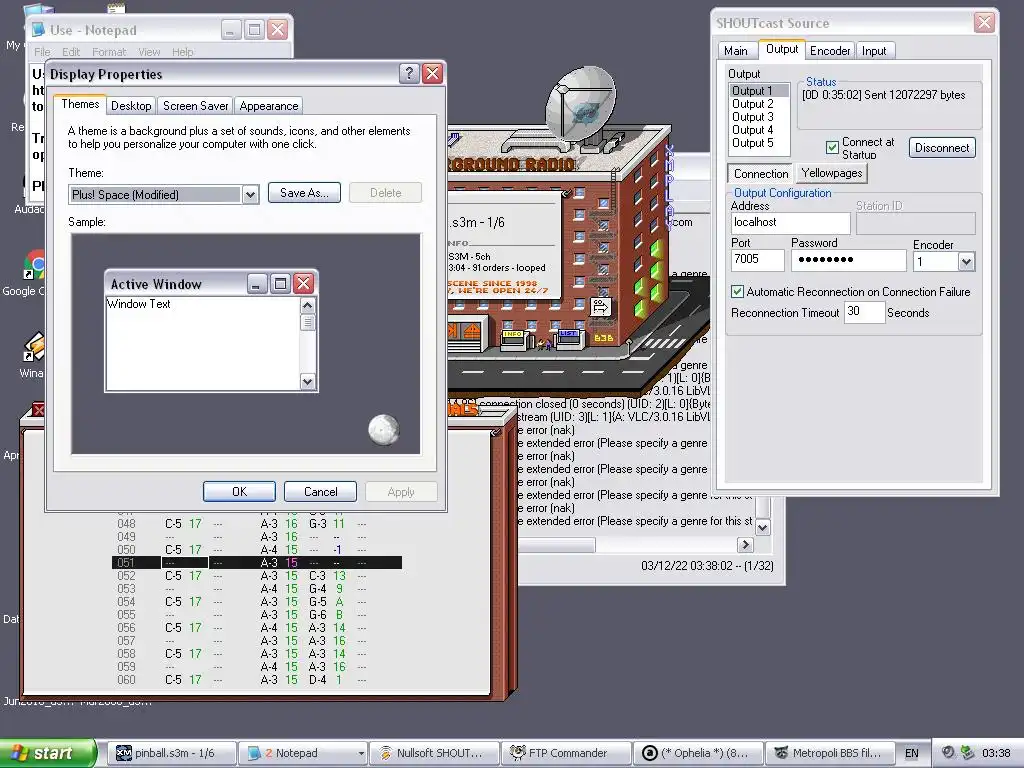This screenshot has width=1024, height=768.
Task: Click the Disconnect button
Action: pyautogui.click(x=942, y=148)
